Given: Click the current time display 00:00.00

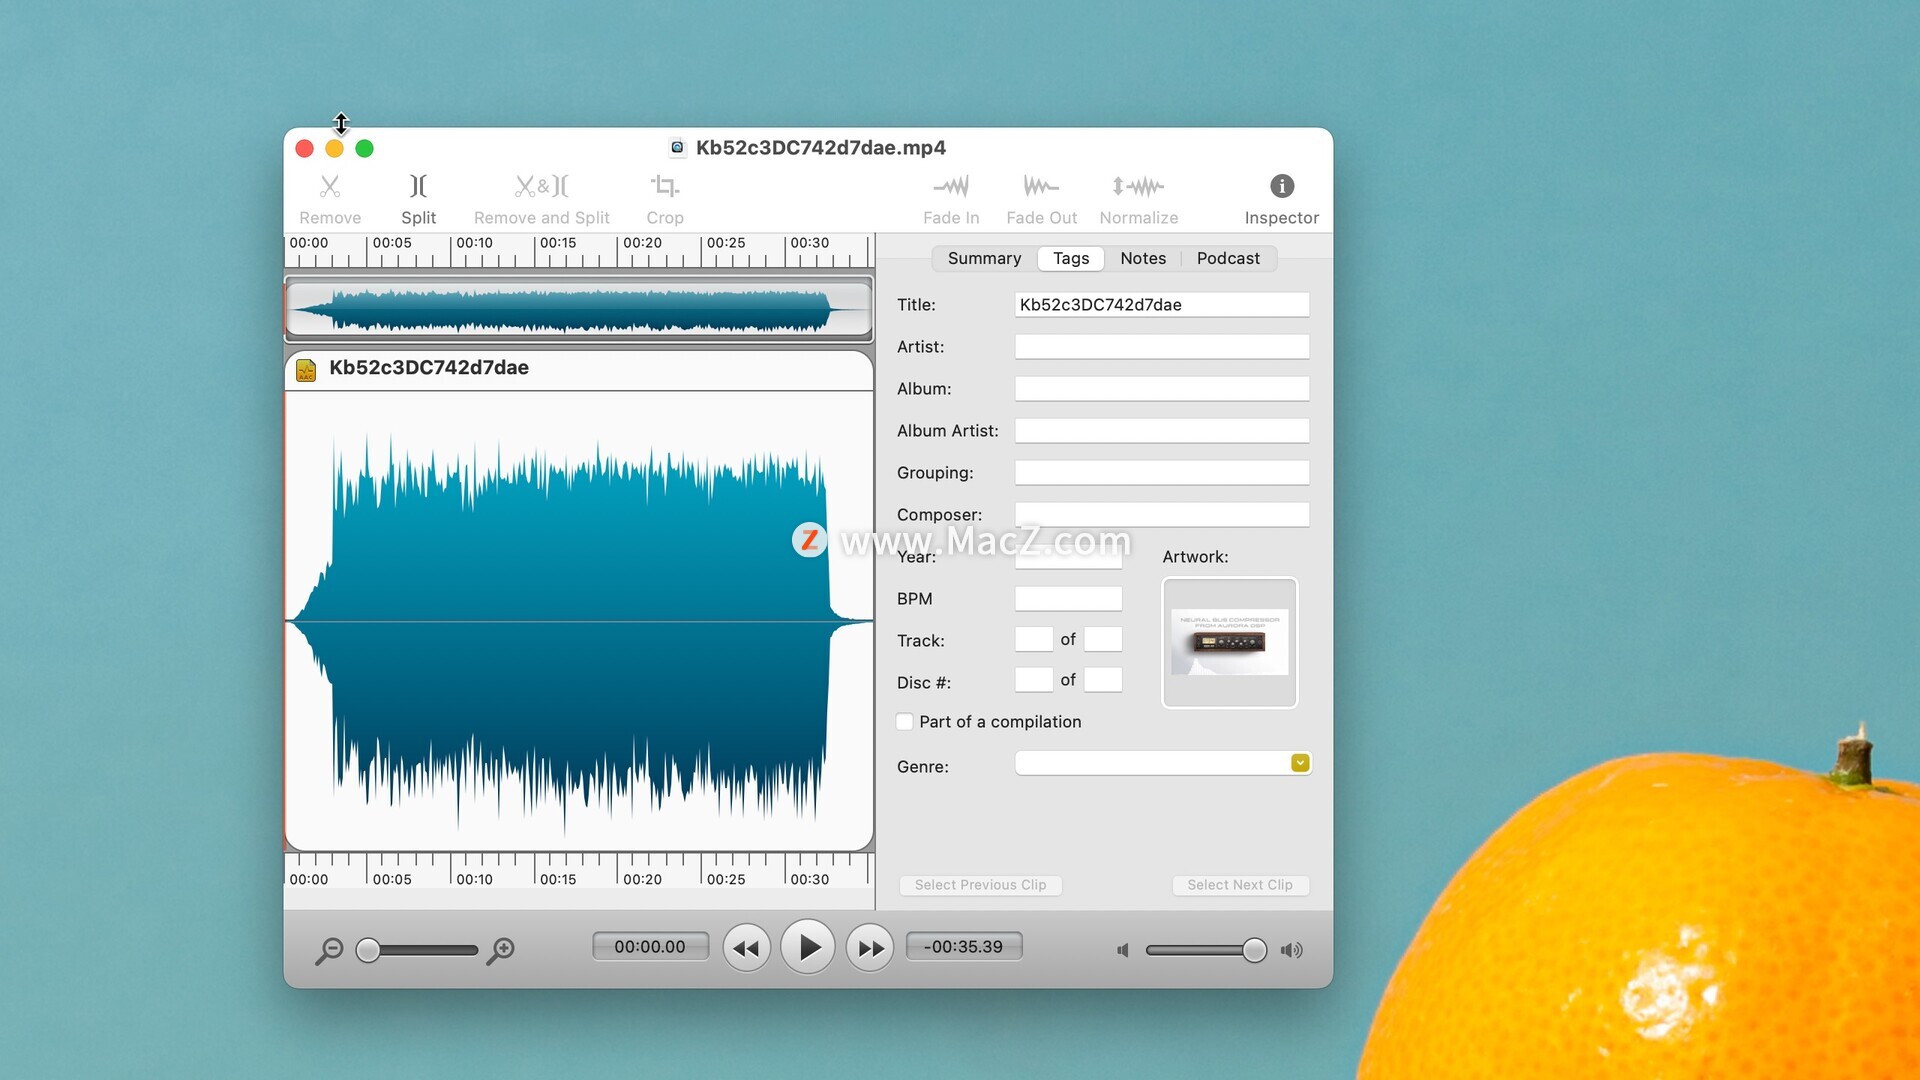Looking at the screenshot, I should tap(650, 947).
